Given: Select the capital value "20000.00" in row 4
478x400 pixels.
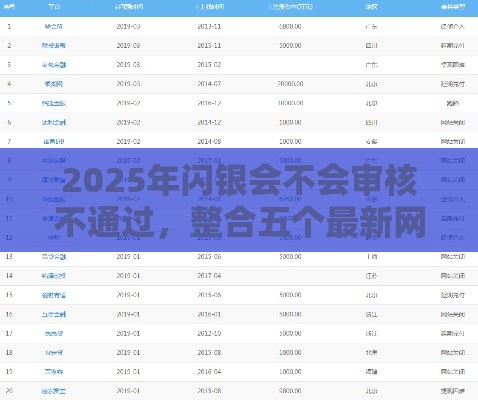Looking at the screenshot, I should tap(291, 84).
